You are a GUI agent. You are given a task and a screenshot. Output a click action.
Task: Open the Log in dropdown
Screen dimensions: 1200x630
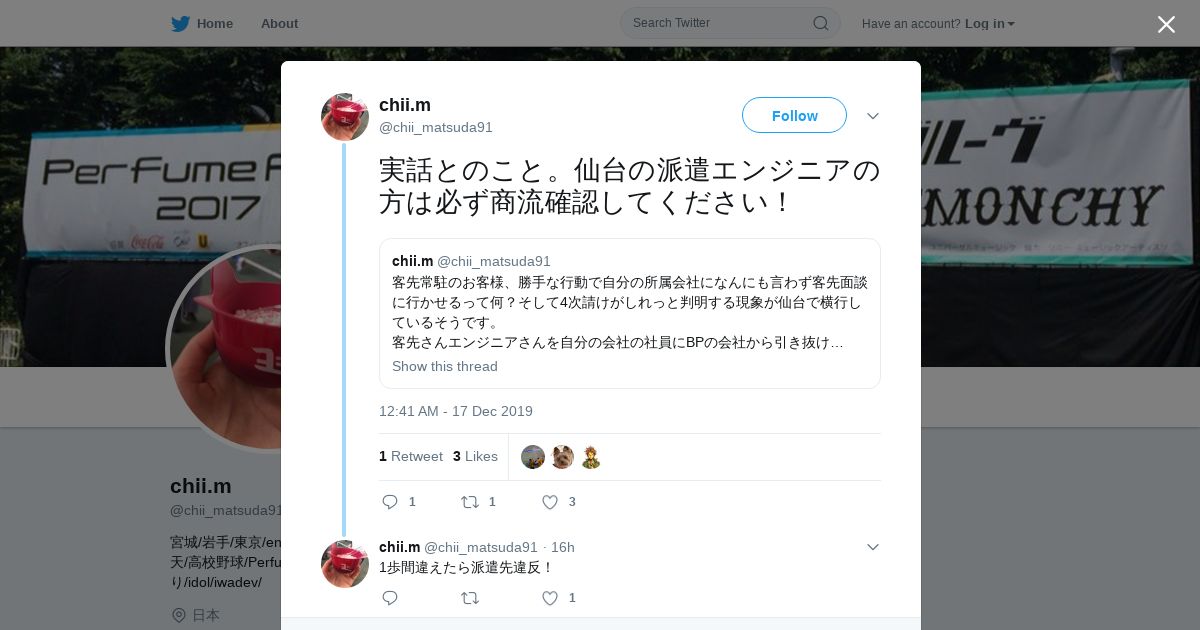point(990,24)
